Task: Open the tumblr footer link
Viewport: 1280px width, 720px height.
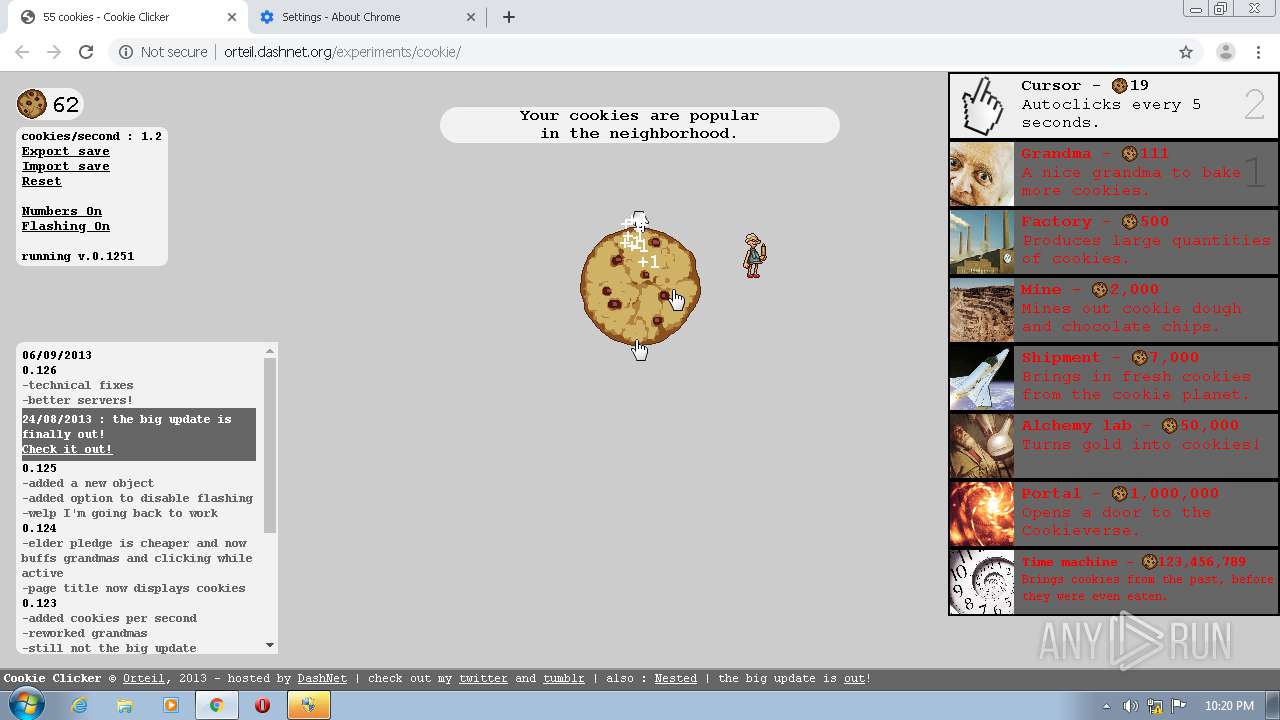Action: point(564,678)
